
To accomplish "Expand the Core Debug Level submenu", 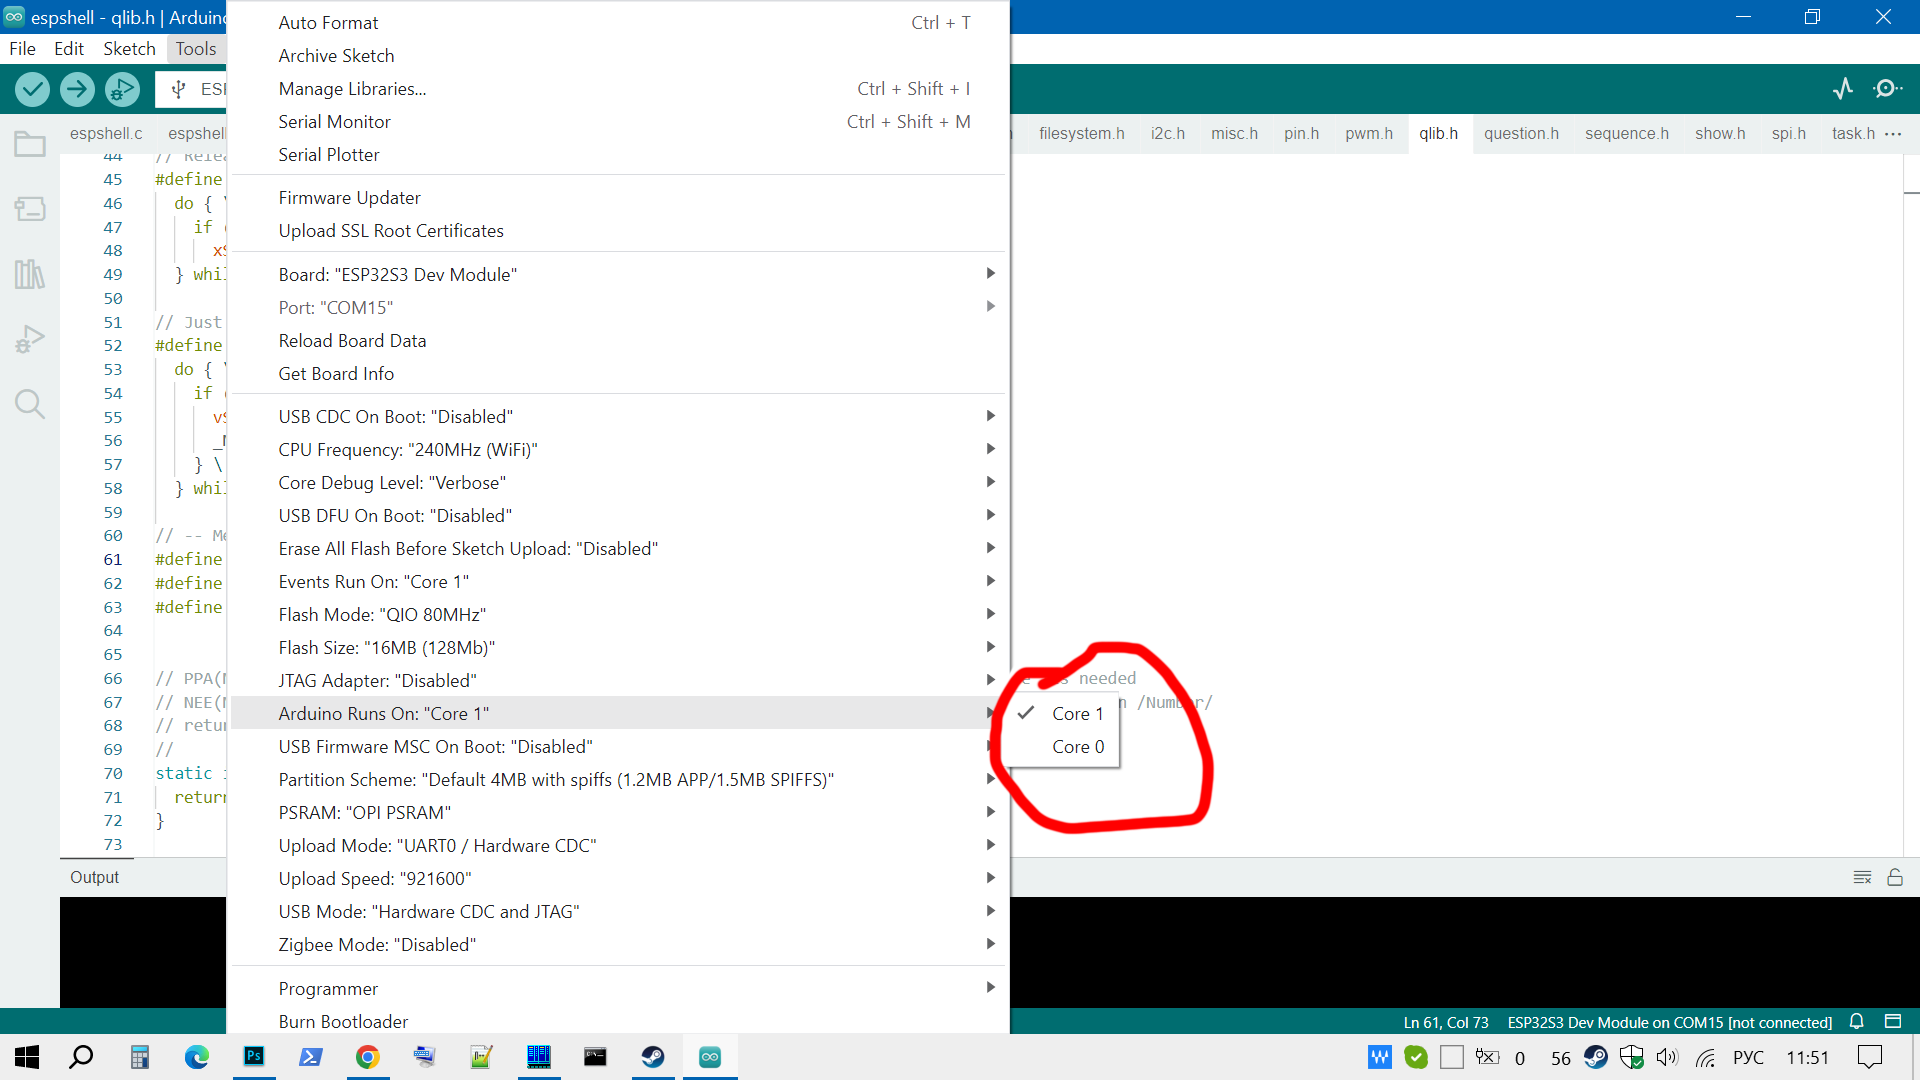I will coord(618,483).
